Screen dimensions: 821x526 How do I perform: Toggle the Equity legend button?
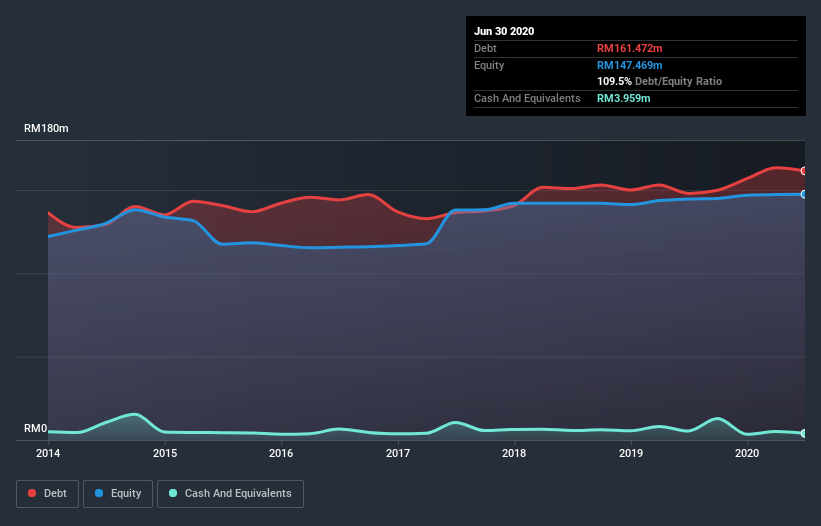pyautogui.click(x=118, y=494)
